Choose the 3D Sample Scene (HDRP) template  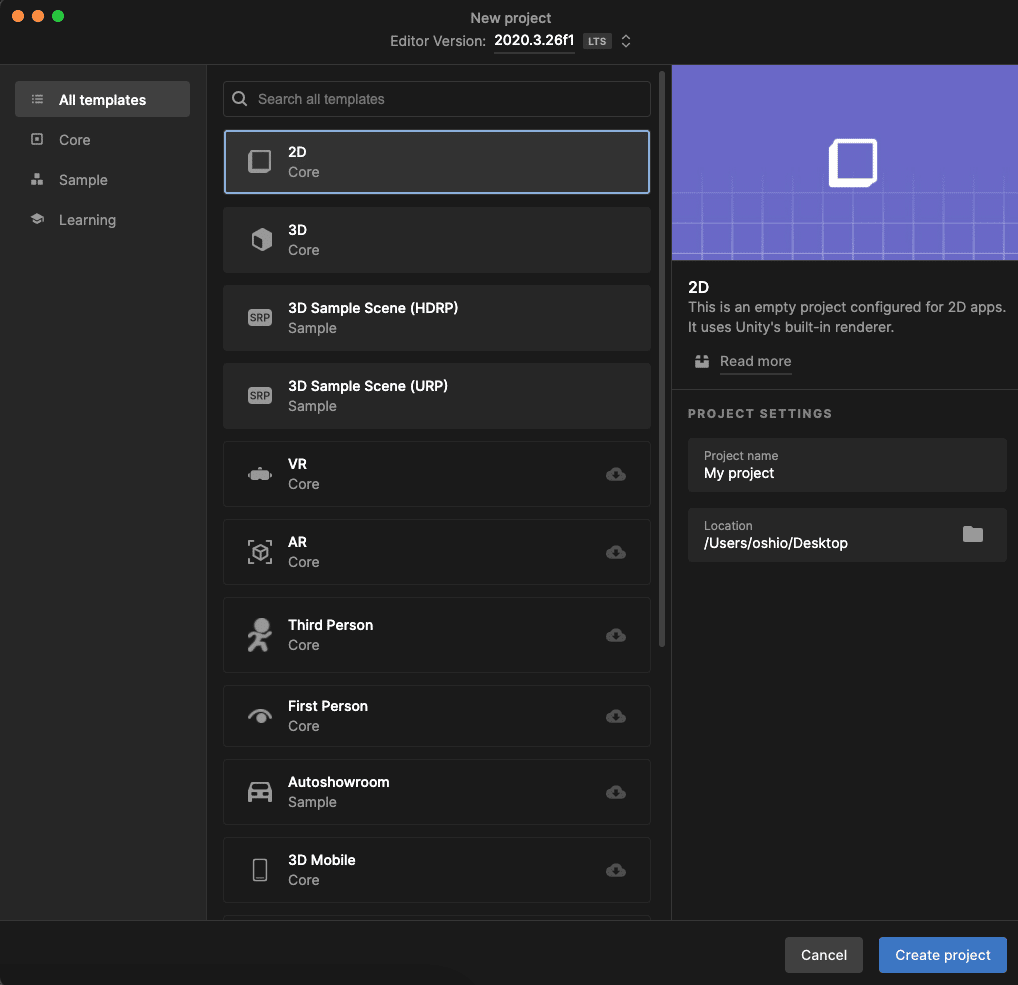pos(437,318)
